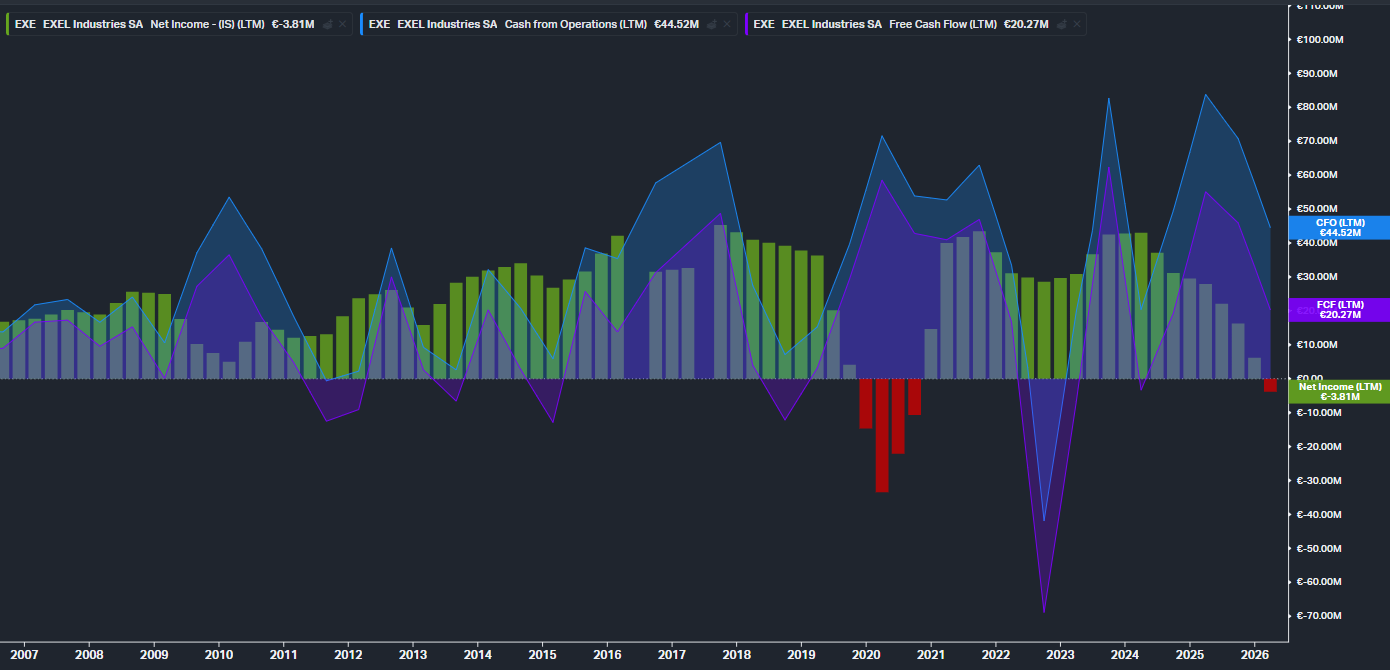The height and width of the screenshot is (670, 1390).
Task: Select the Free Cash Flow (LTM) legend entry
Action: click(x=915, y=24)
